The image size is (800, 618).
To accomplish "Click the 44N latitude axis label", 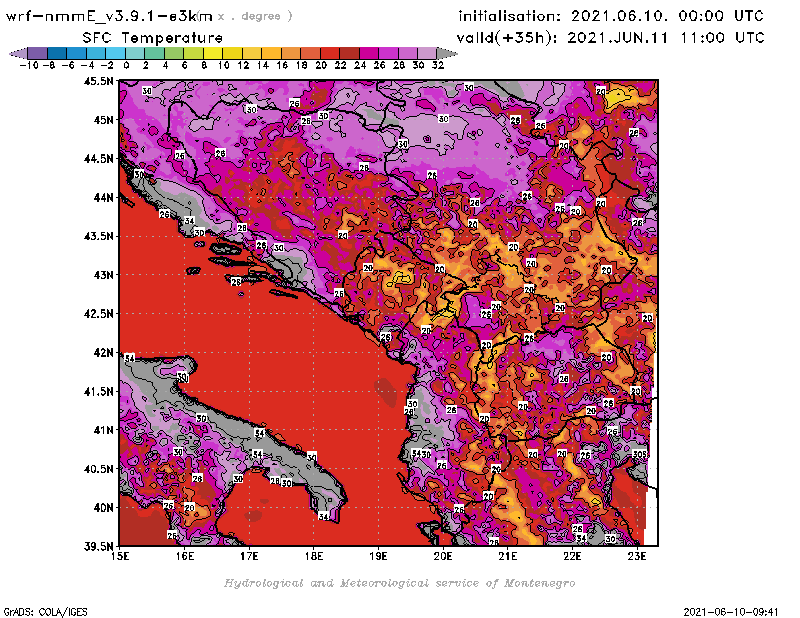I will (103, 197).
